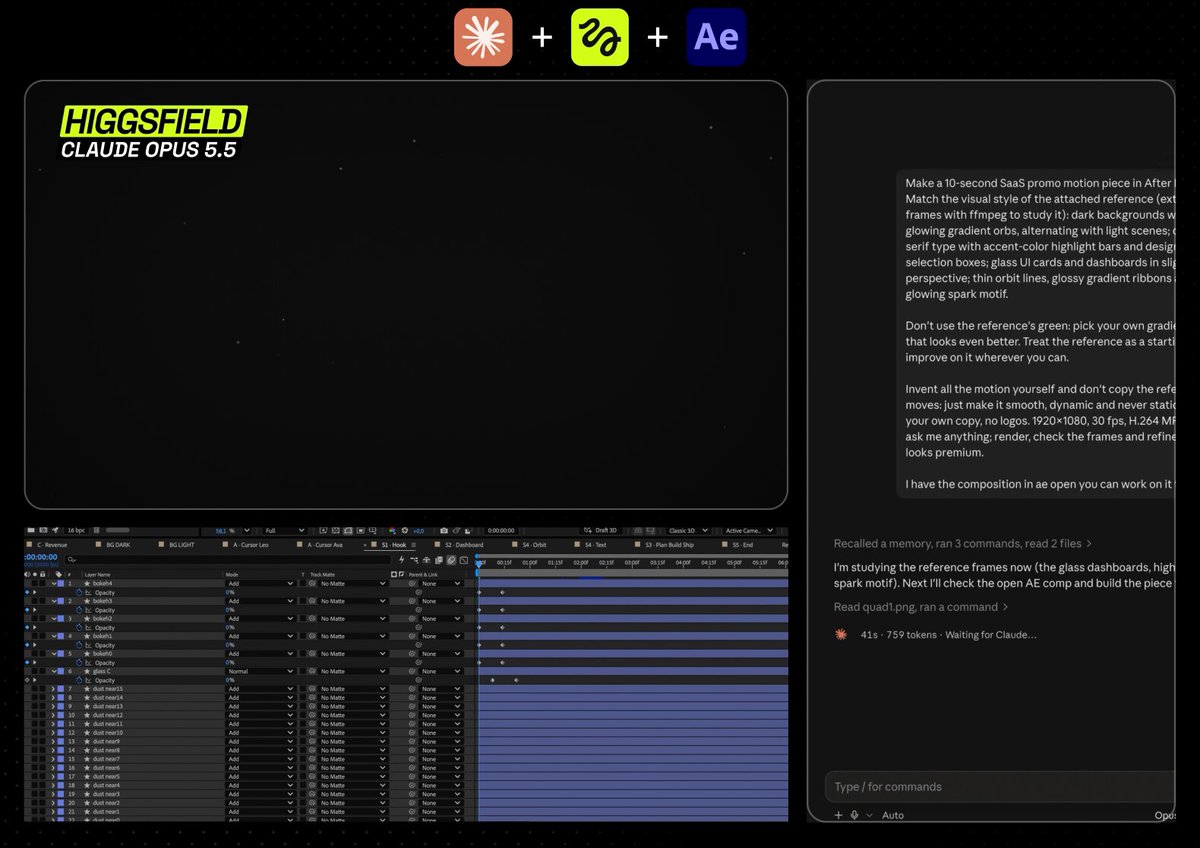Click the shape star icon of glass C
This screenshot has width=1200, height=848.
pyautogui.click(x=87, y=671)
